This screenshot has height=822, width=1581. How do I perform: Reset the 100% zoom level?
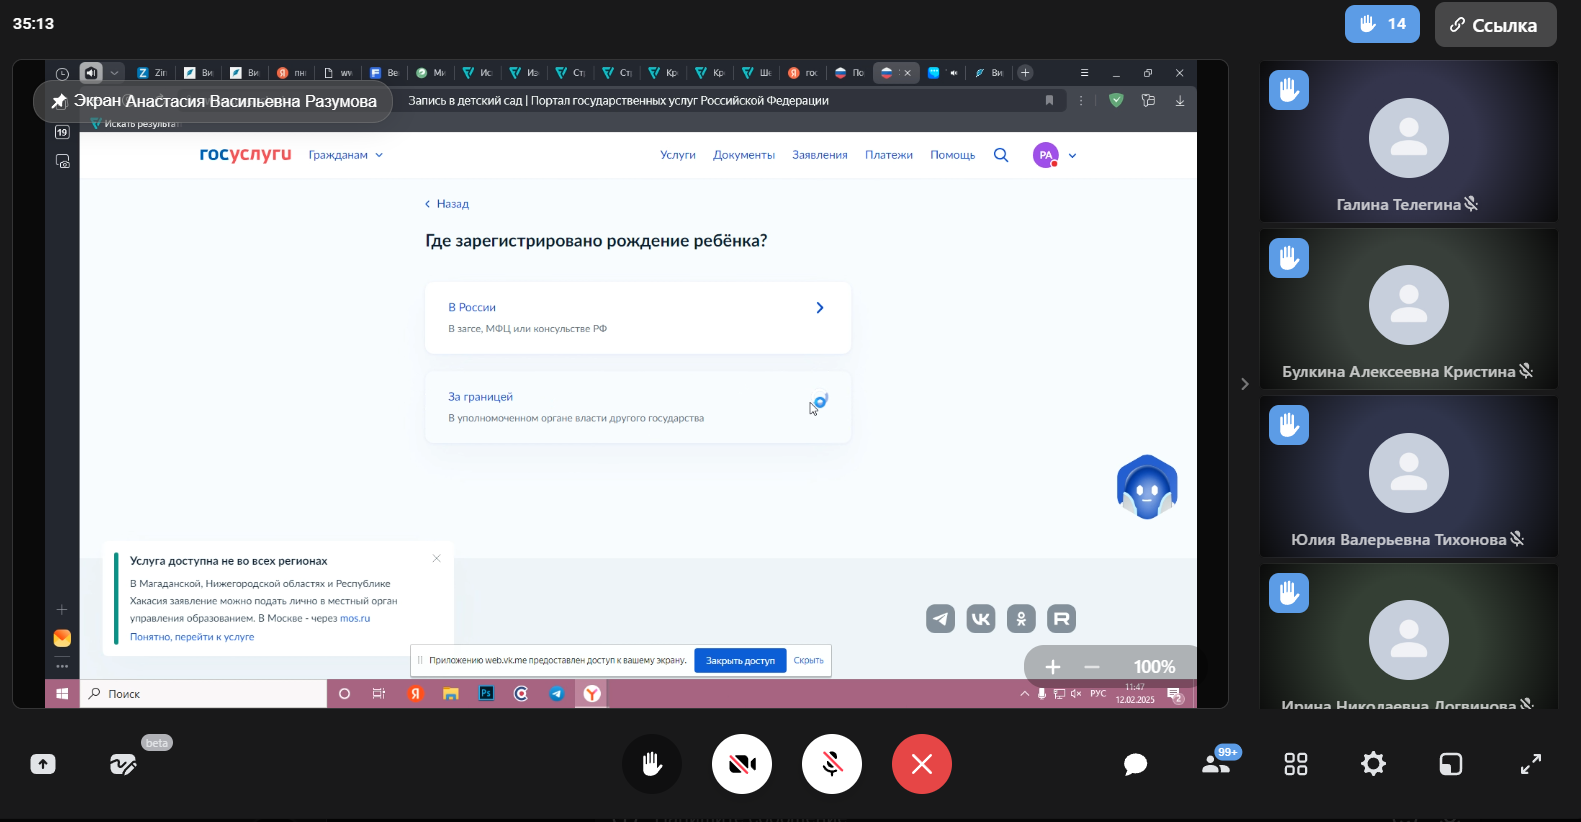pyautogui.click(x=1154, y=667)
